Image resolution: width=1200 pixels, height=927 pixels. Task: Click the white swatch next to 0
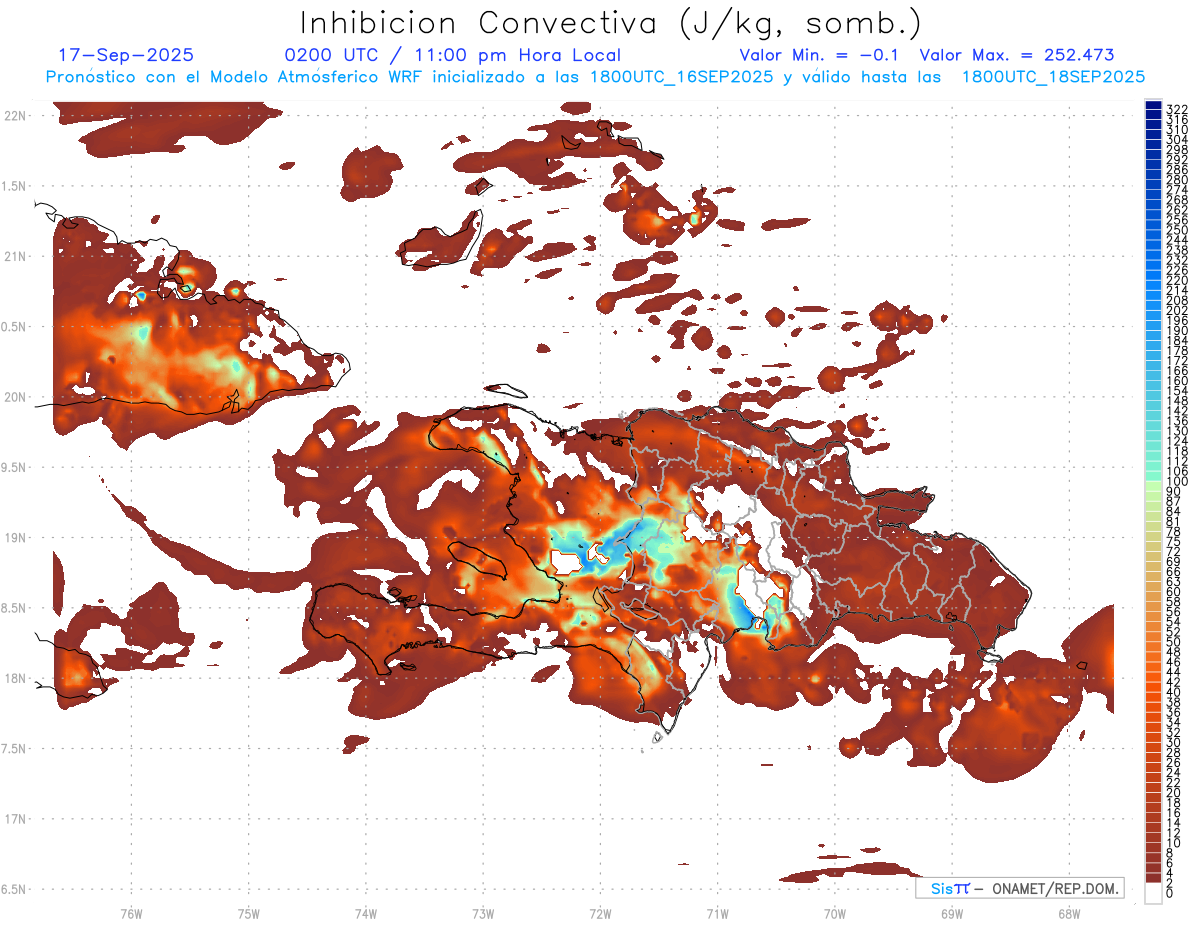click(1153, 893)
